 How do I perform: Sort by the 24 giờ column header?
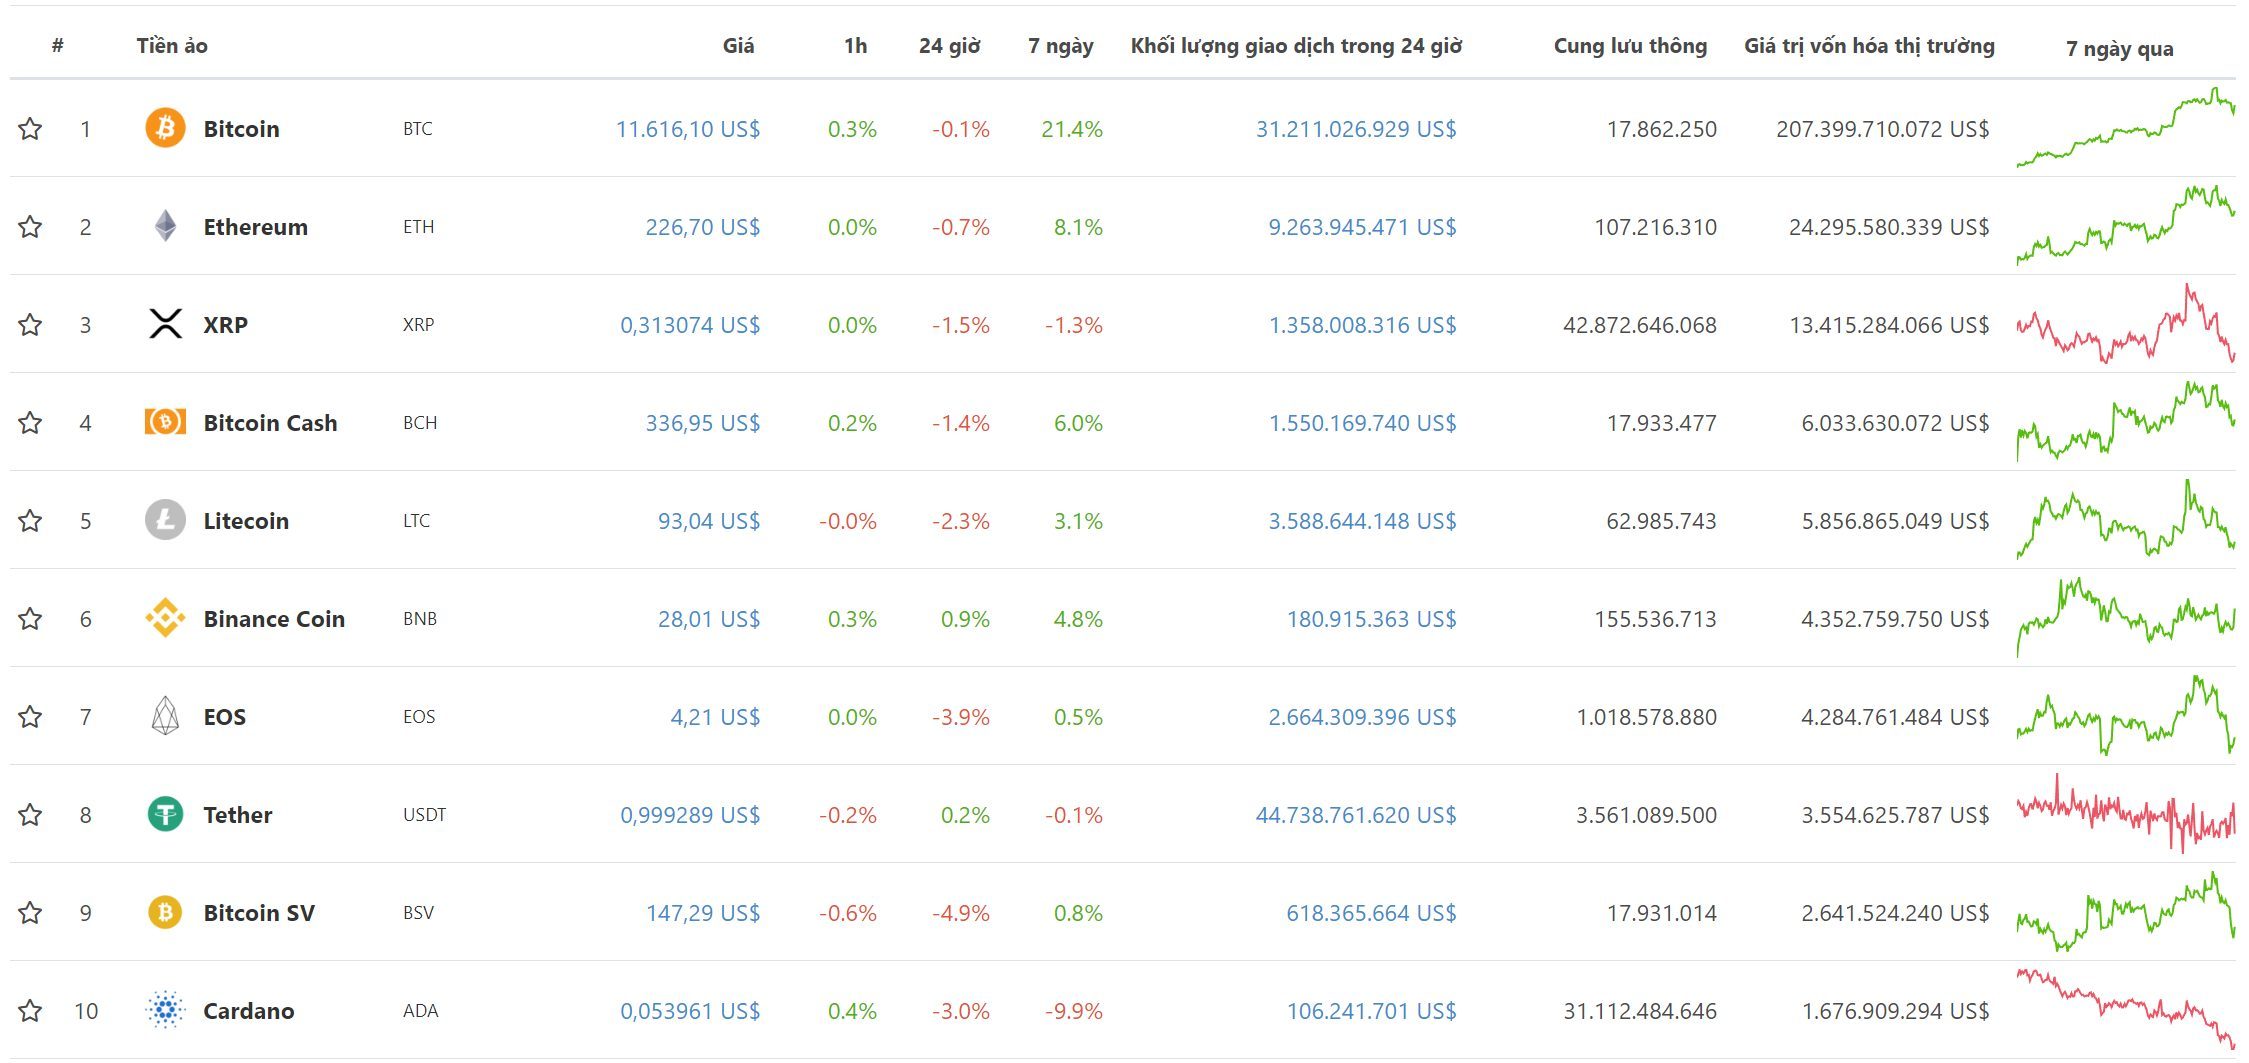click(949, 45)
